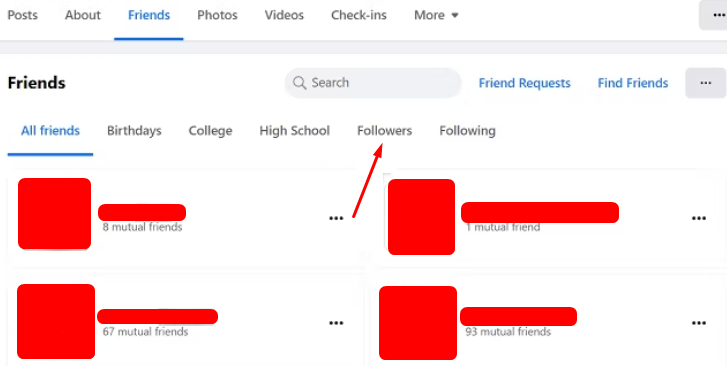Open the About profile tab

click(83, 15)
